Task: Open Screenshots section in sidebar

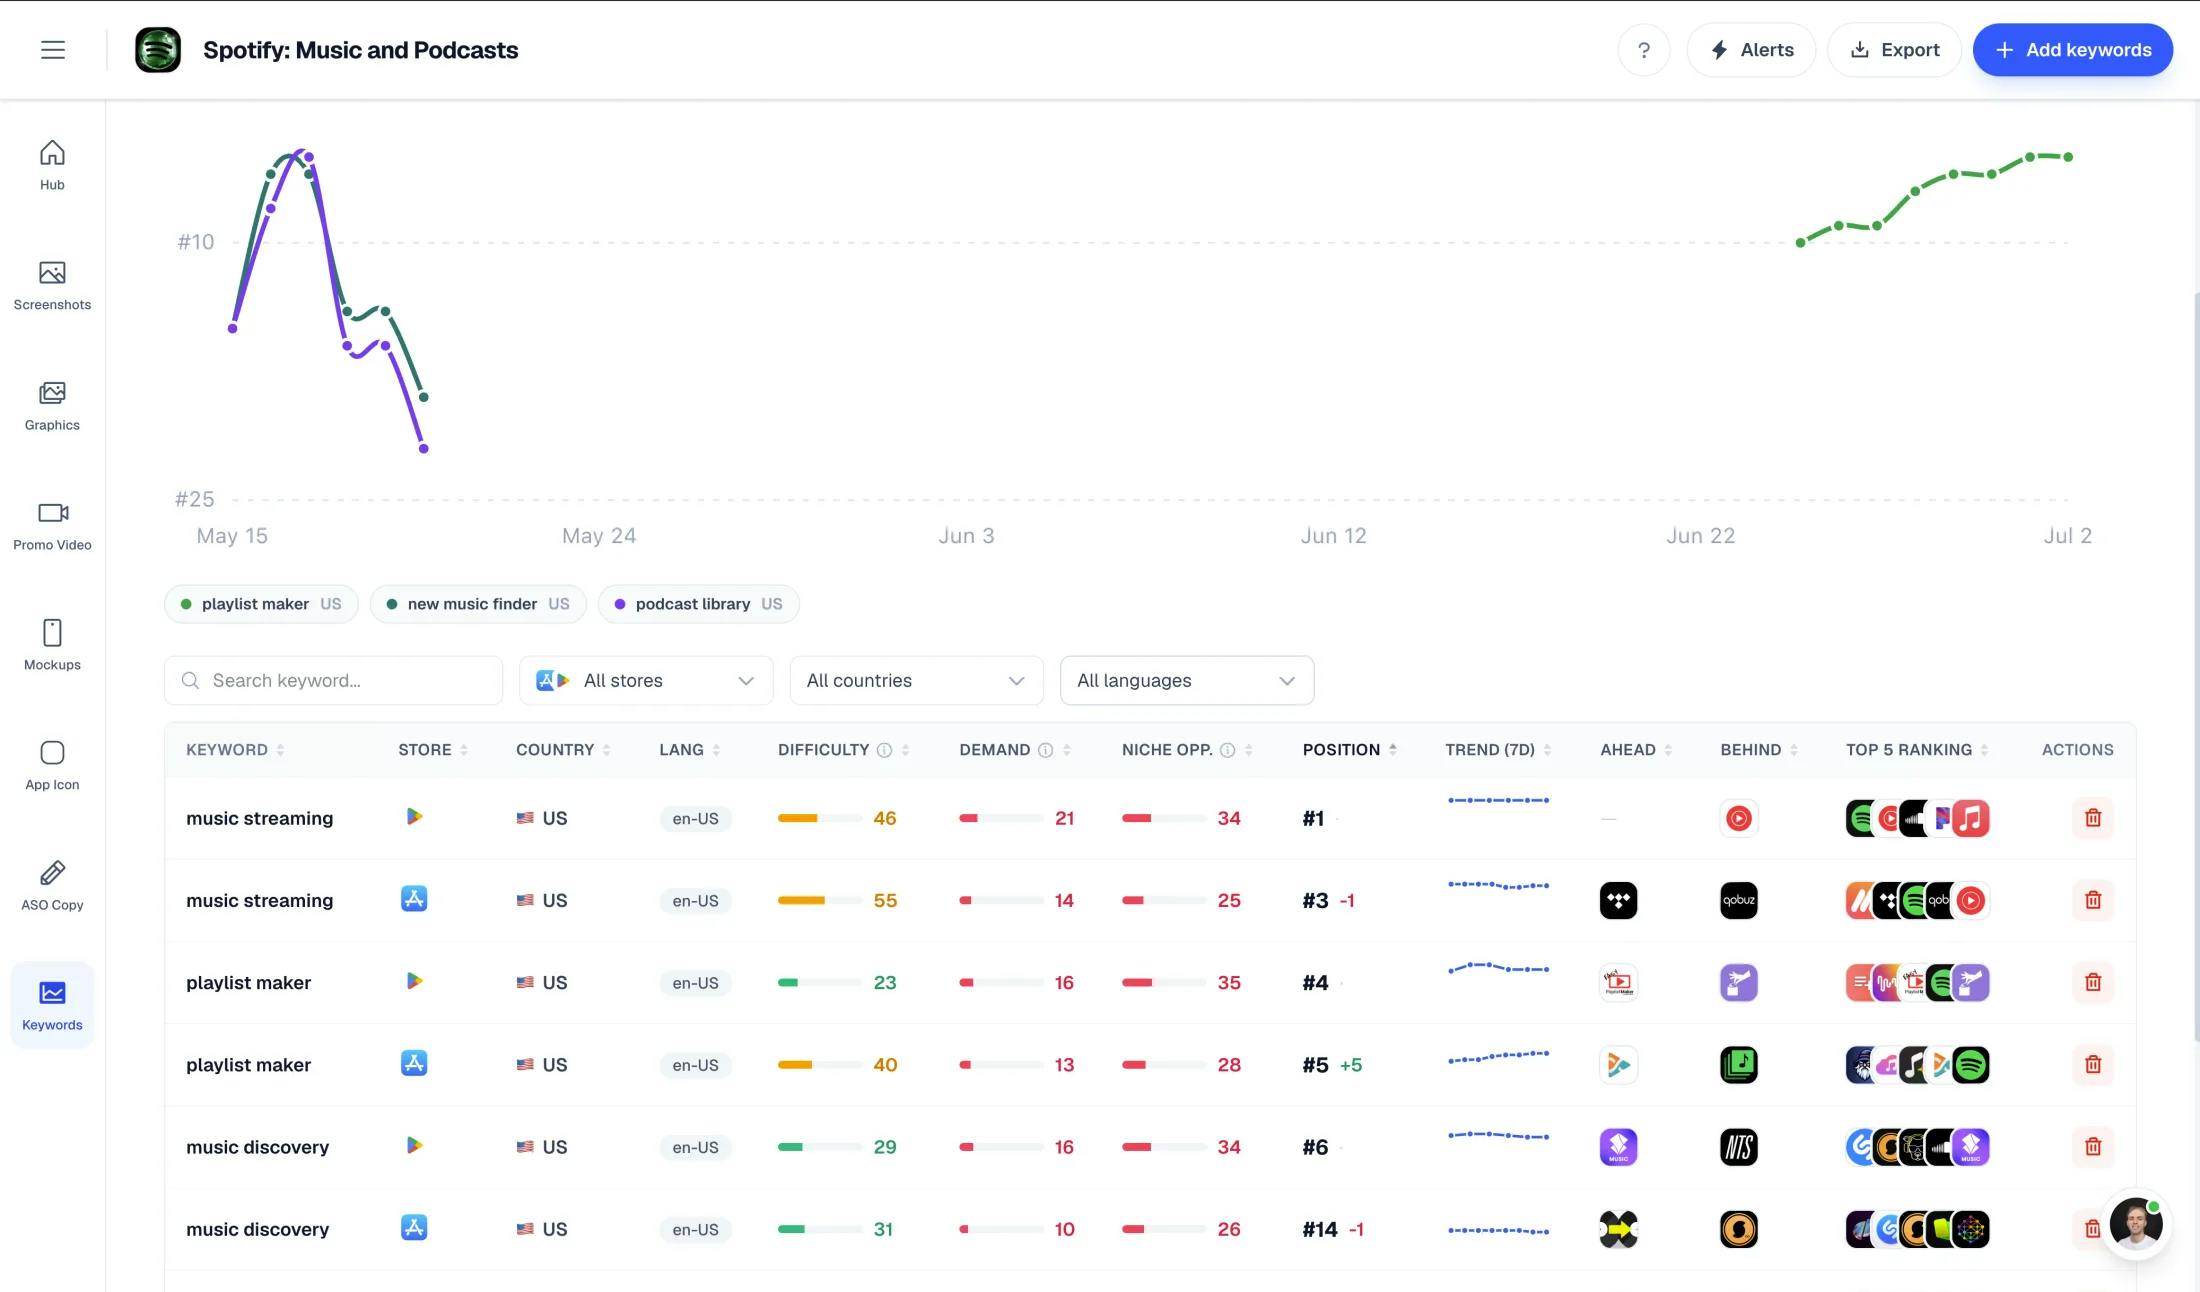Action: [x=52, y=285]
